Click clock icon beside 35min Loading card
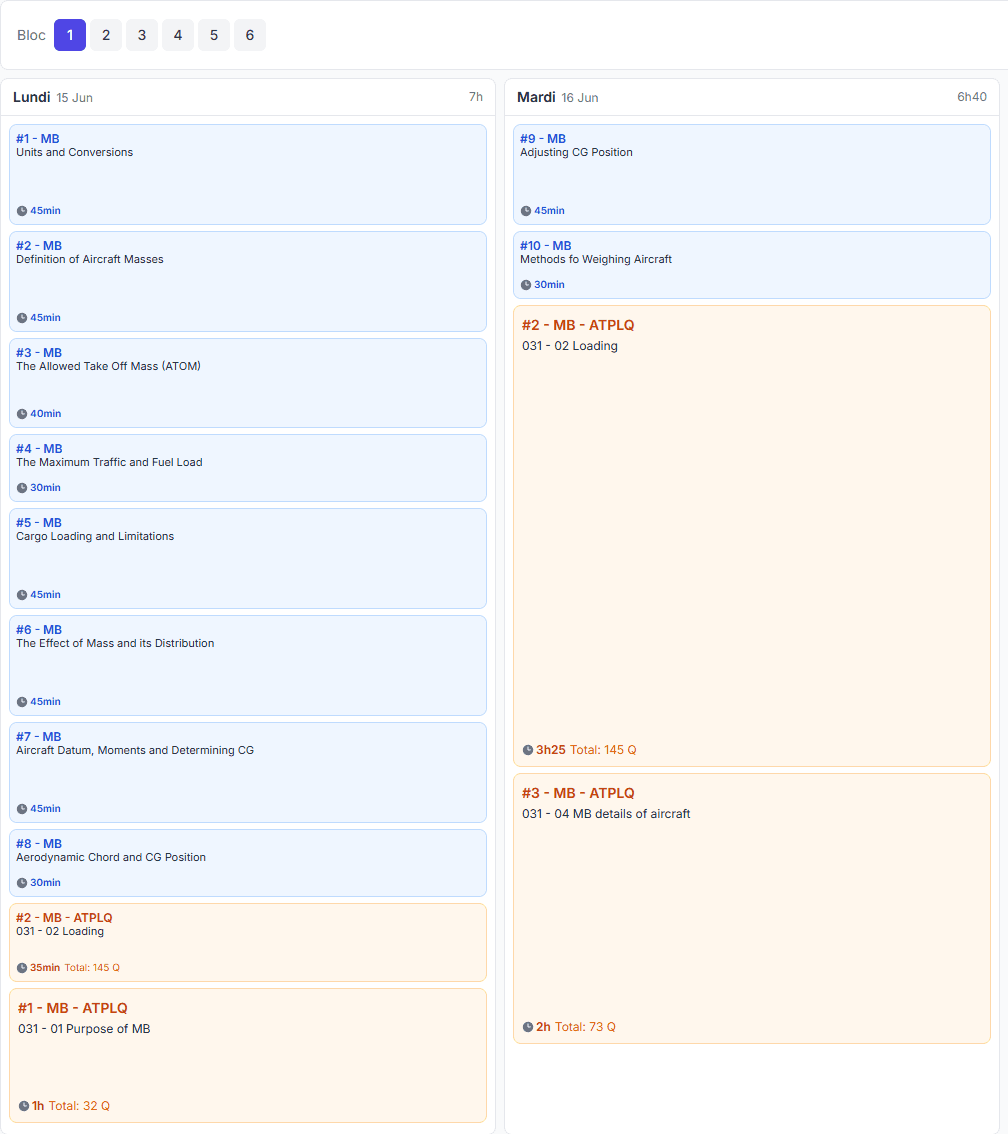Viewport: 1008px width, 1134px height. point(22,968)
